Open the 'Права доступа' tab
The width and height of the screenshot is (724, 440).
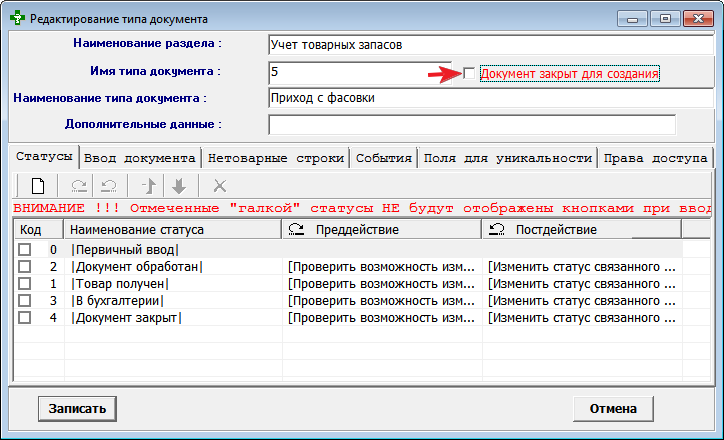click(655, 158)
